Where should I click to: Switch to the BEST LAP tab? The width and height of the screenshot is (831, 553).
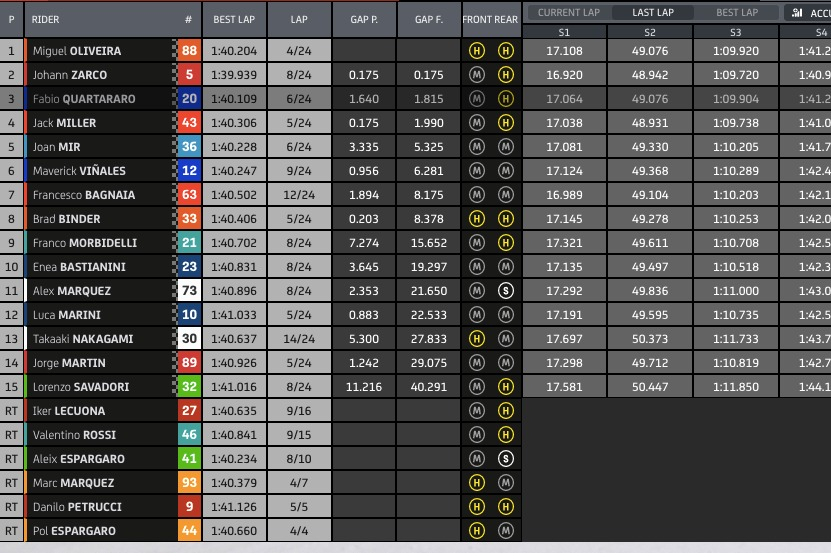point(737,13)
